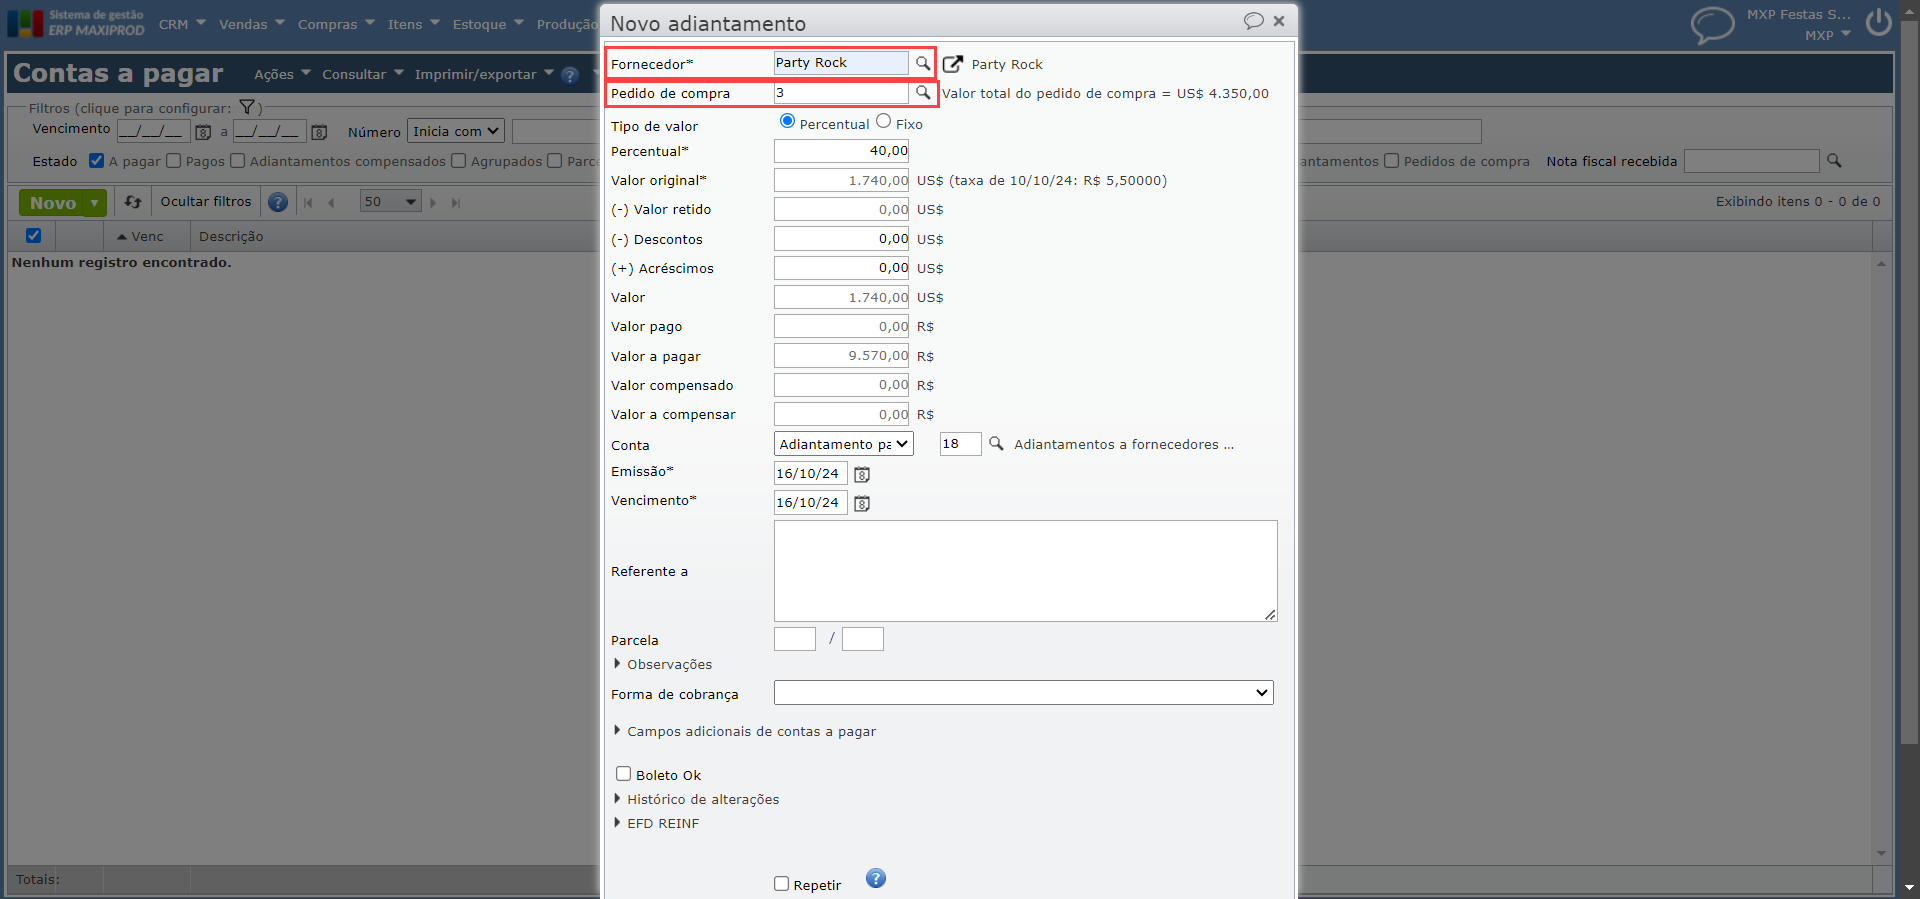Click the Descontos value field

coord(841,239)
